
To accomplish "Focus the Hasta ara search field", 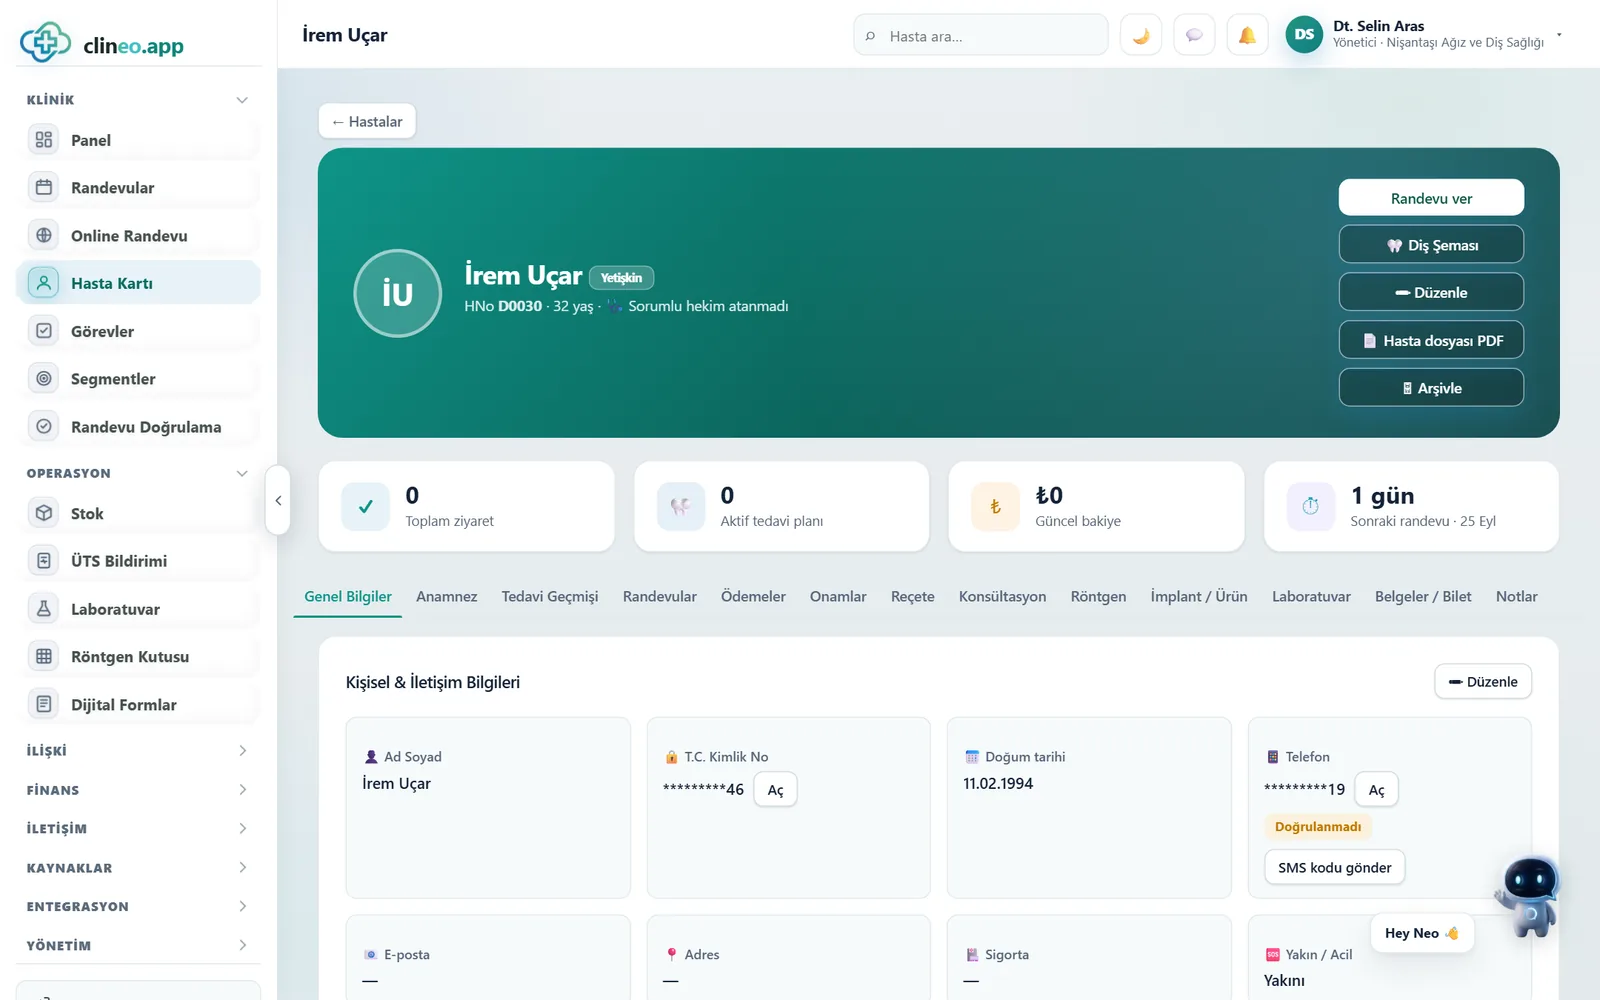I will (981, 35).
